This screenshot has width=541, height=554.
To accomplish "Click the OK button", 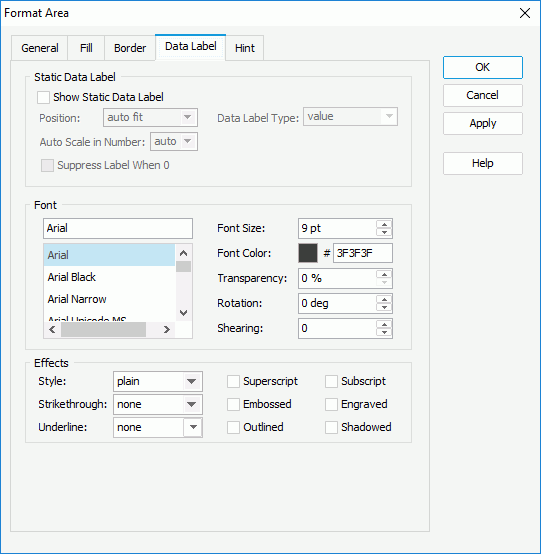I will coord(483,67).
